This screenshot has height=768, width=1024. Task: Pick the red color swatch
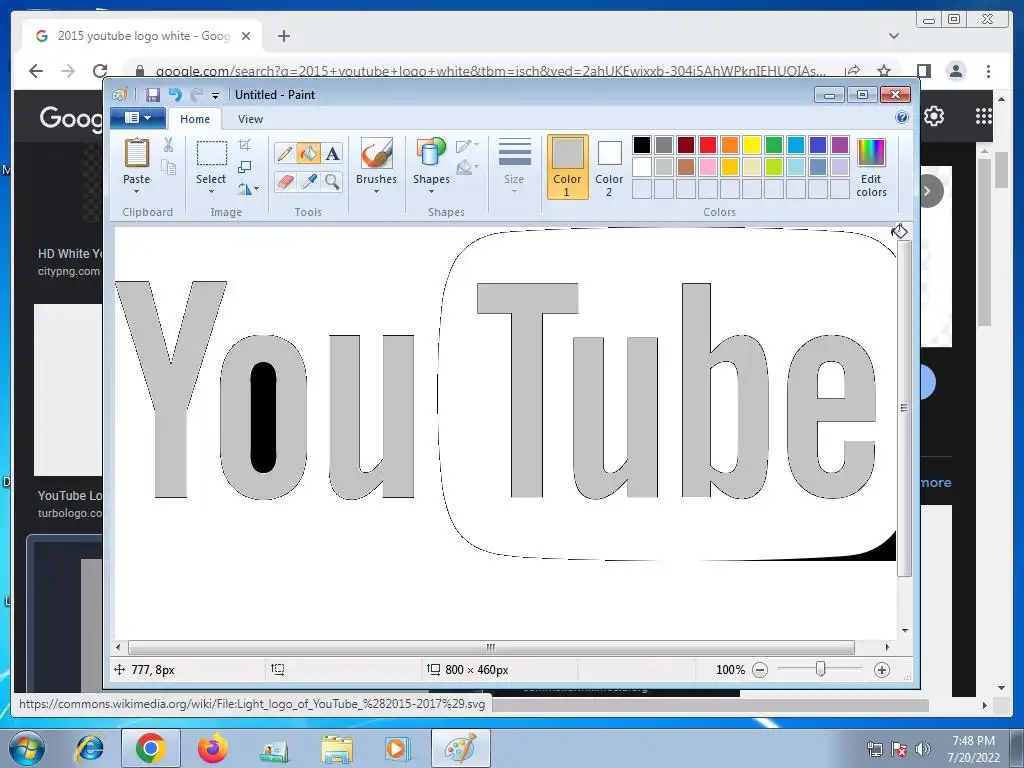click(708, 145)
